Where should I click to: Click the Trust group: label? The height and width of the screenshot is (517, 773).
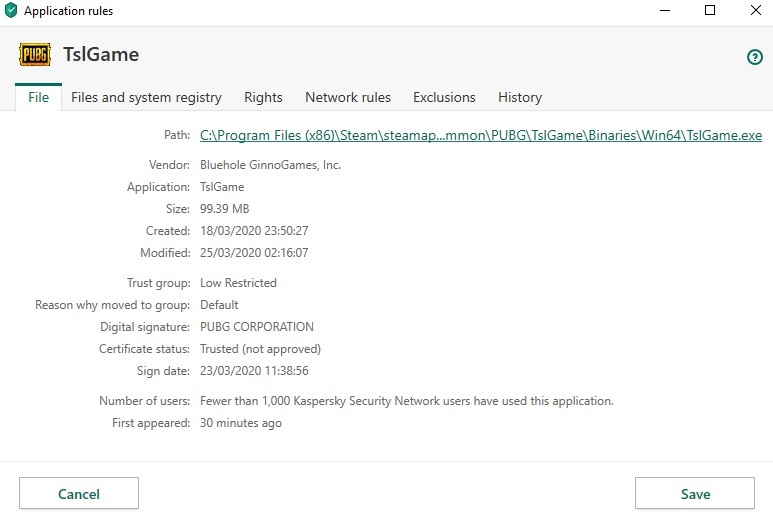click(x=158, y=283)
